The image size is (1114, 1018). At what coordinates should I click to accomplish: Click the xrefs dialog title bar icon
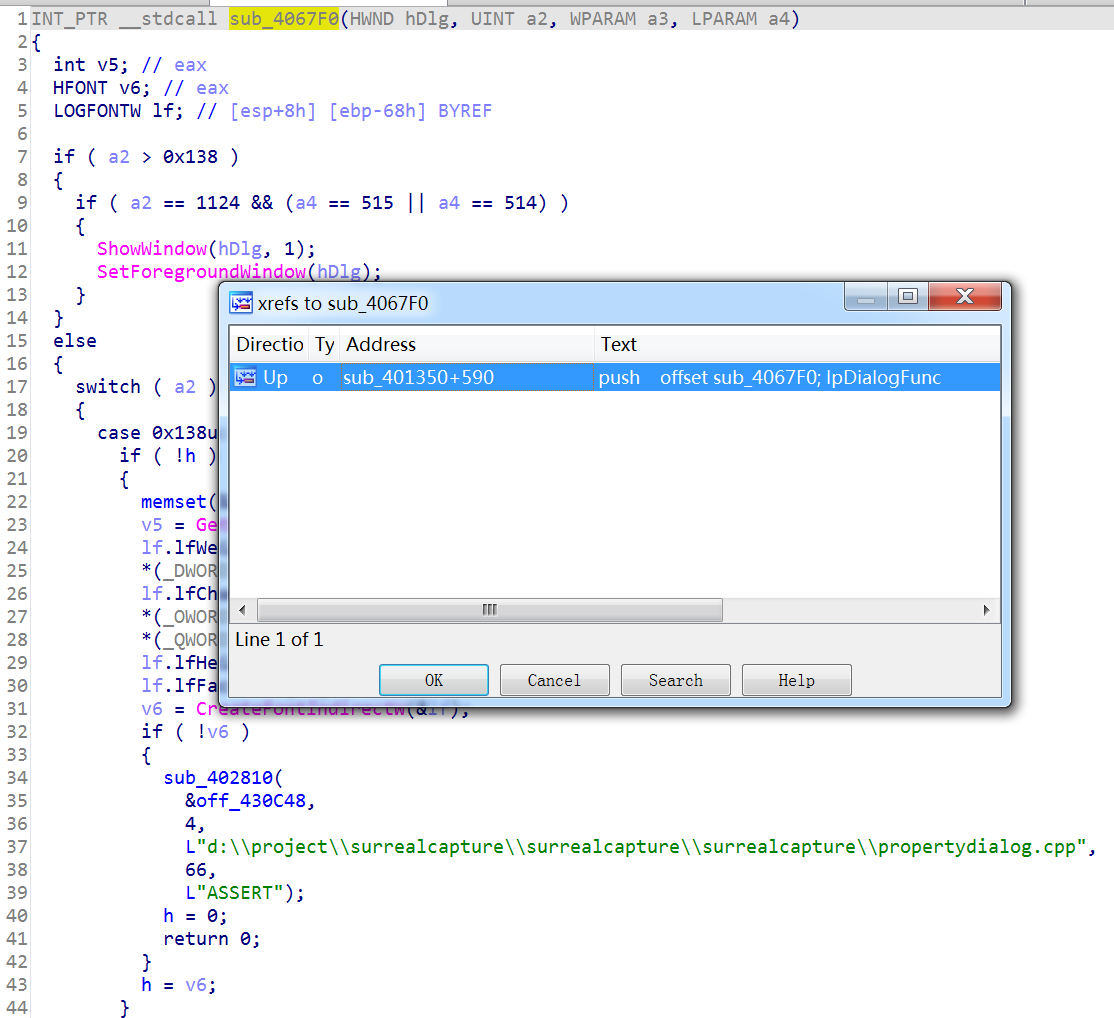241,303
